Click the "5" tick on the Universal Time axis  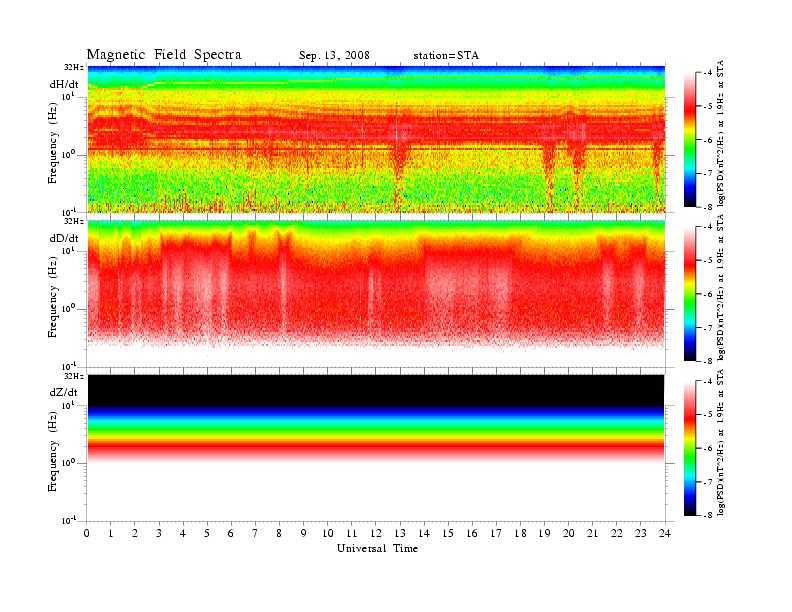207,533
